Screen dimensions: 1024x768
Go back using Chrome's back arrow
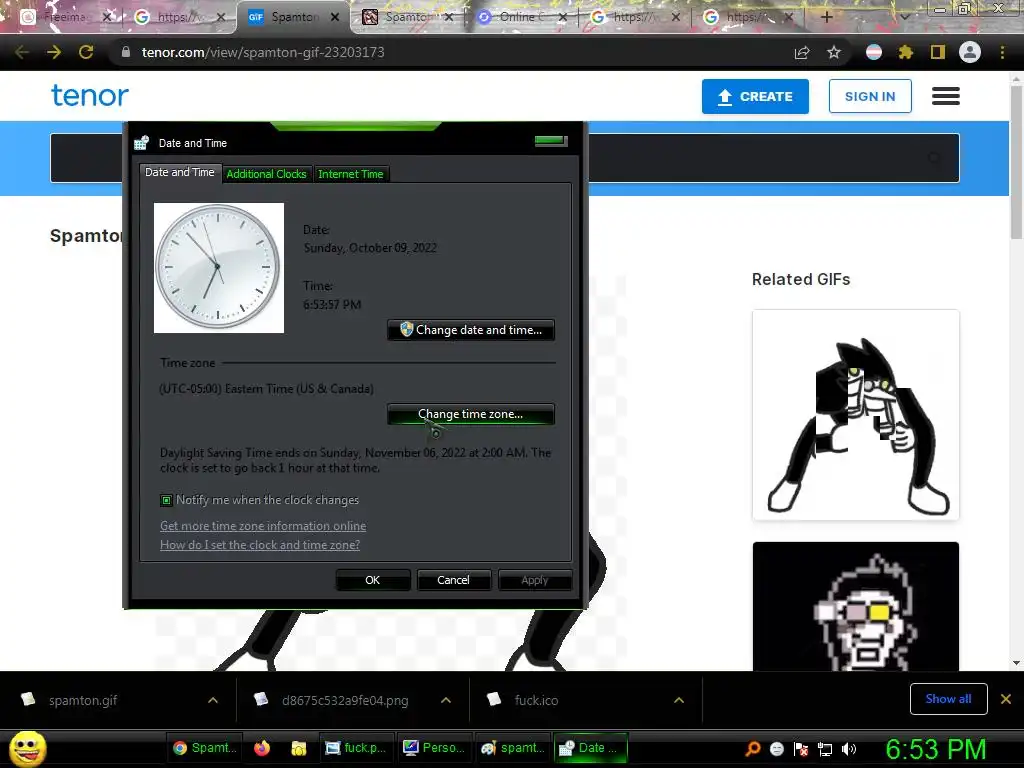(x=22, y=52)
